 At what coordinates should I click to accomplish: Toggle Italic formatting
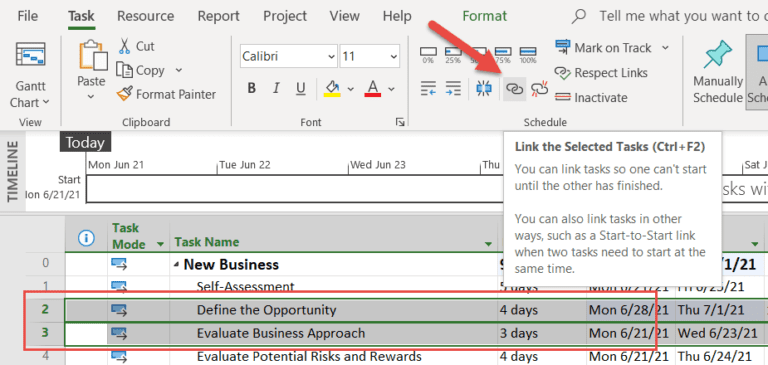click(x=276, y=89)
